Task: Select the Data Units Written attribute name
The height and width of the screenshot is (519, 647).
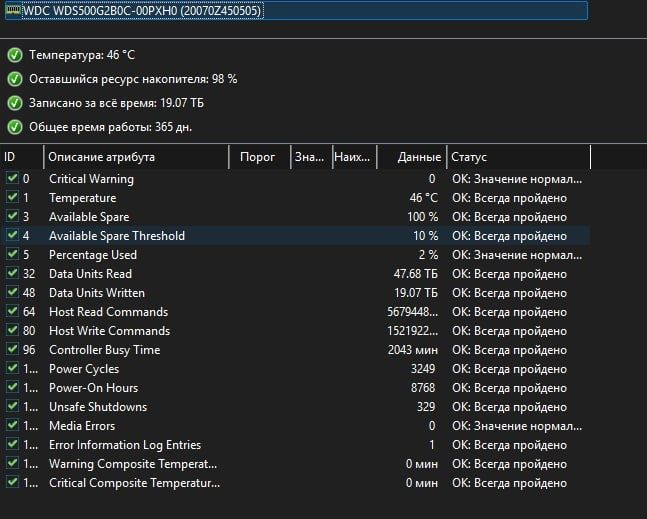Action: pos(97,293)
